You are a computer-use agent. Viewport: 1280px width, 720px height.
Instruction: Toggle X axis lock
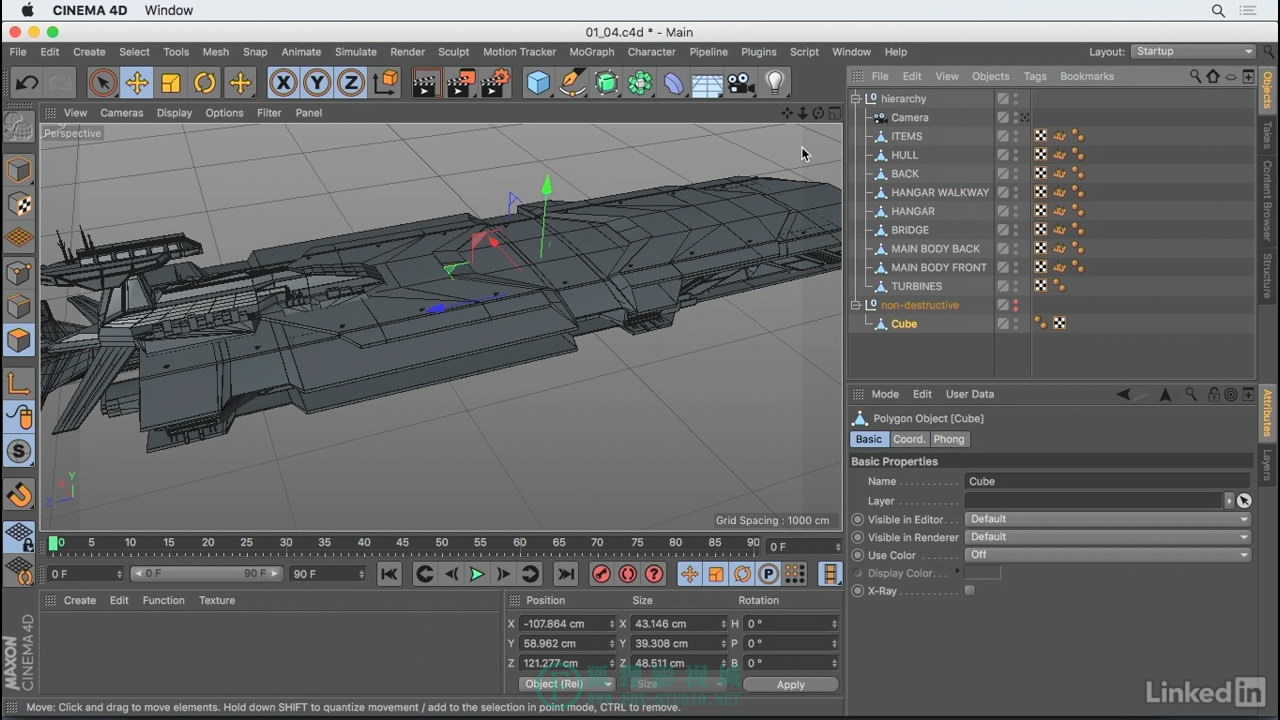point(283,83)
